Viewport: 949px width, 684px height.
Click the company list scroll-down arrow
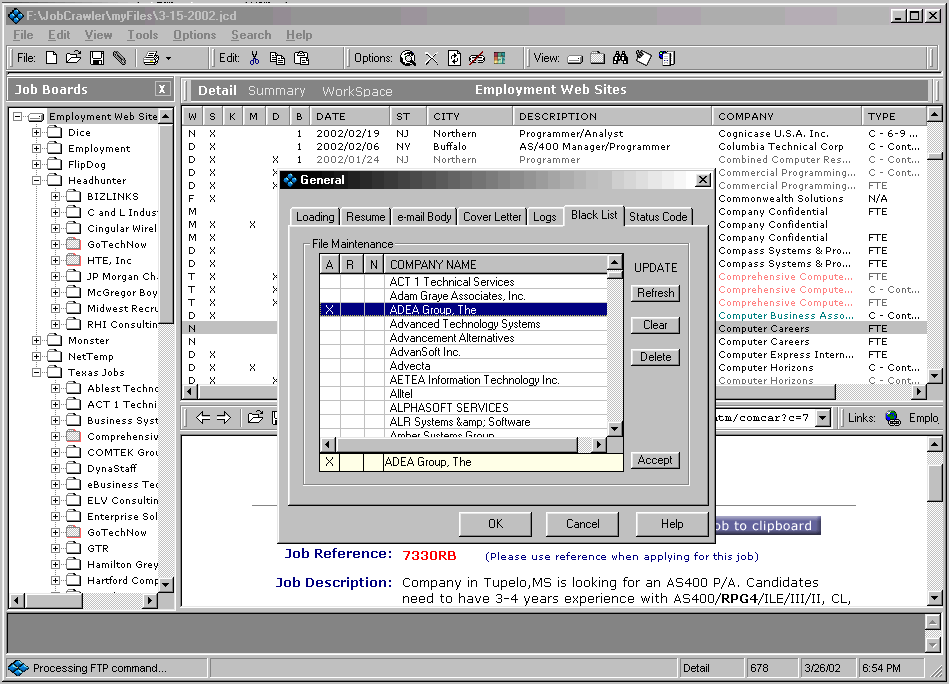tap(614, 429)
